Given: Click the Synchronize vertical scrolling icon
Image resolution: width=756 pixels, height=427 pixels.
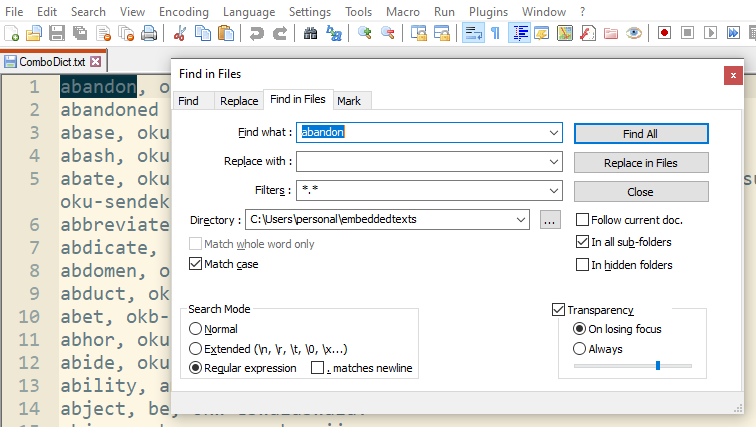Looking at the screenshot, I should (418, 33).
